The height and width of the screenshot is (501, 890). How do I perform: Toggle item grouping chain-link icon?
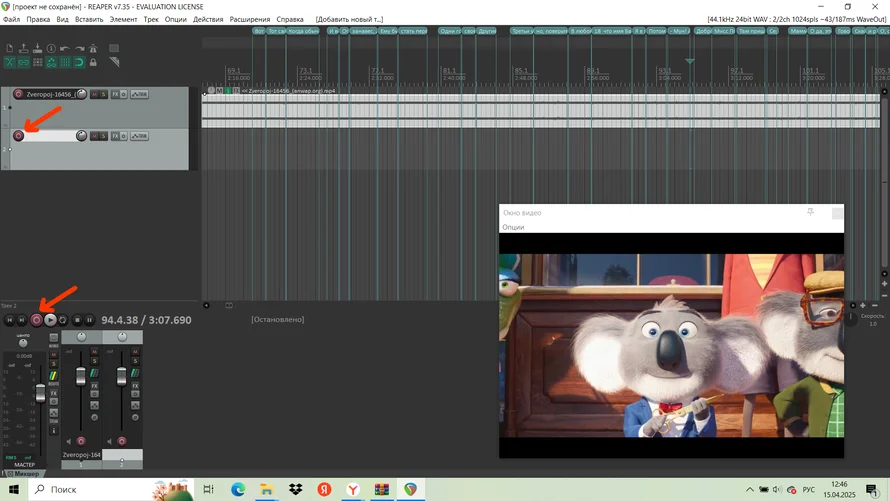click(24, 62)
